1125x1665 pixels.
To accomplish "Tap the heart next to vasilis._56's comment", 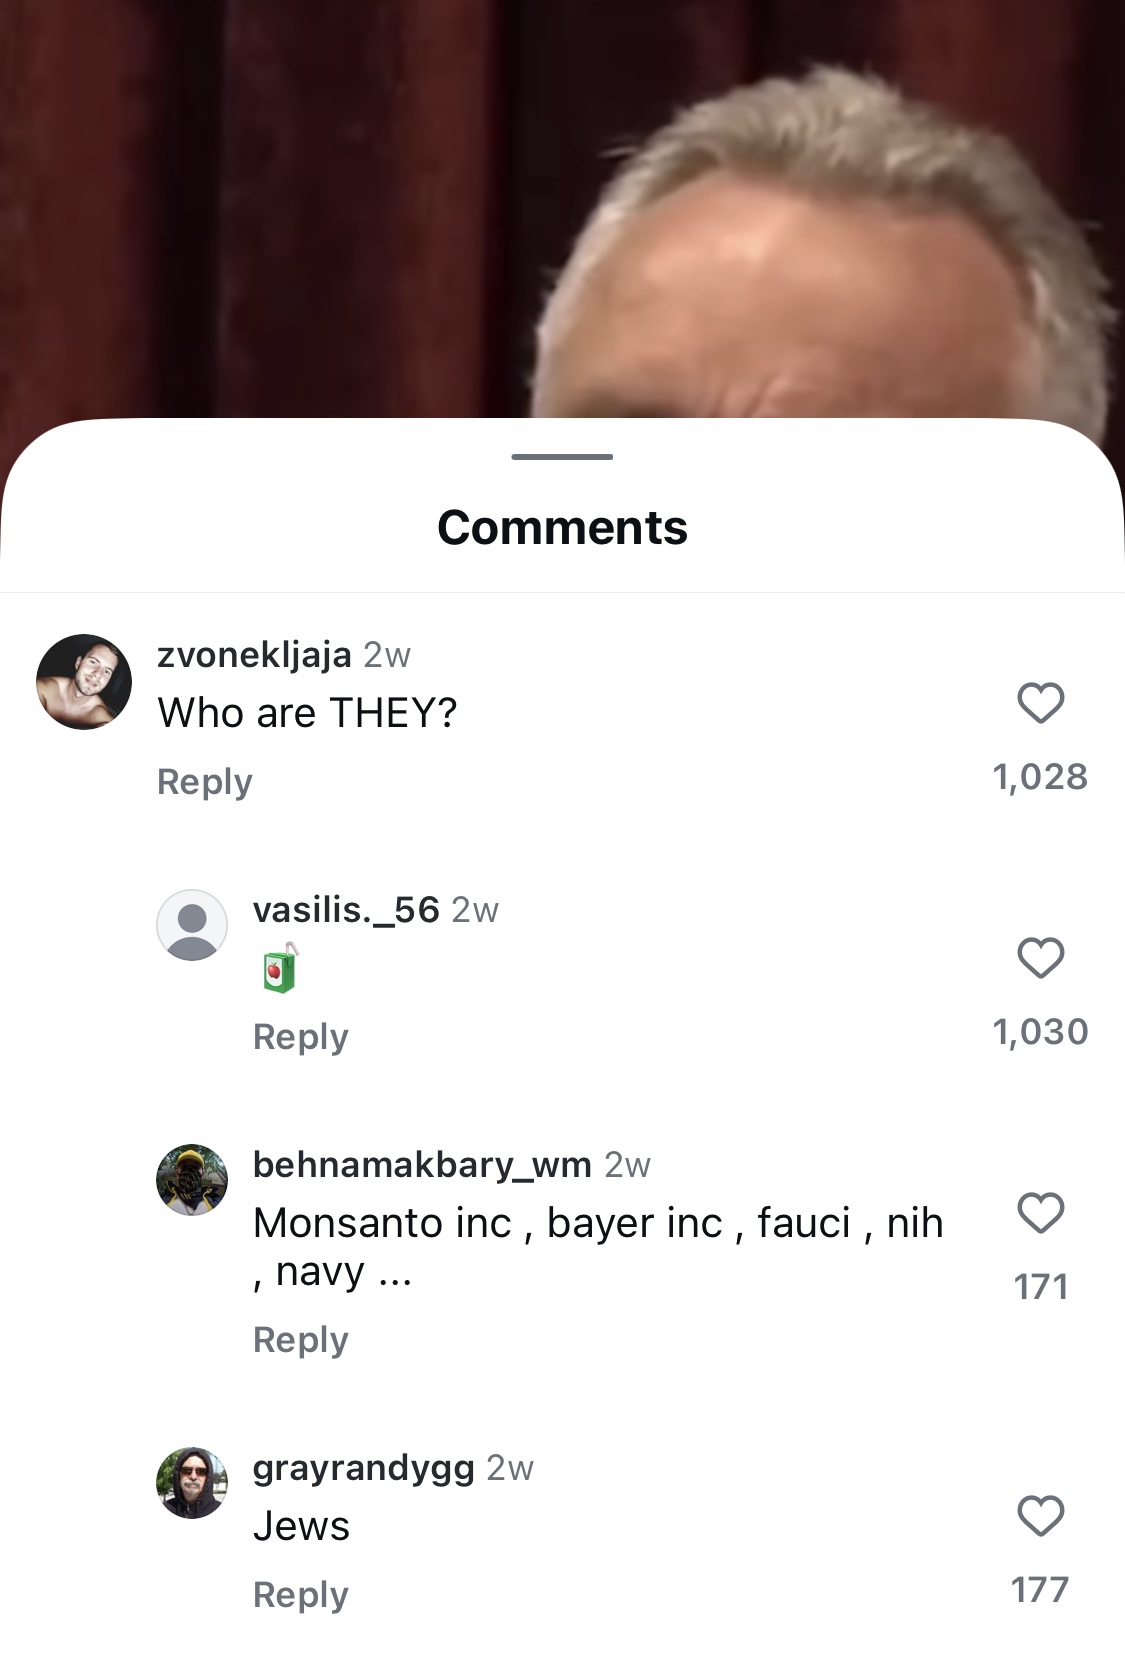I will pyautogui.click(x=1040, y=957).
